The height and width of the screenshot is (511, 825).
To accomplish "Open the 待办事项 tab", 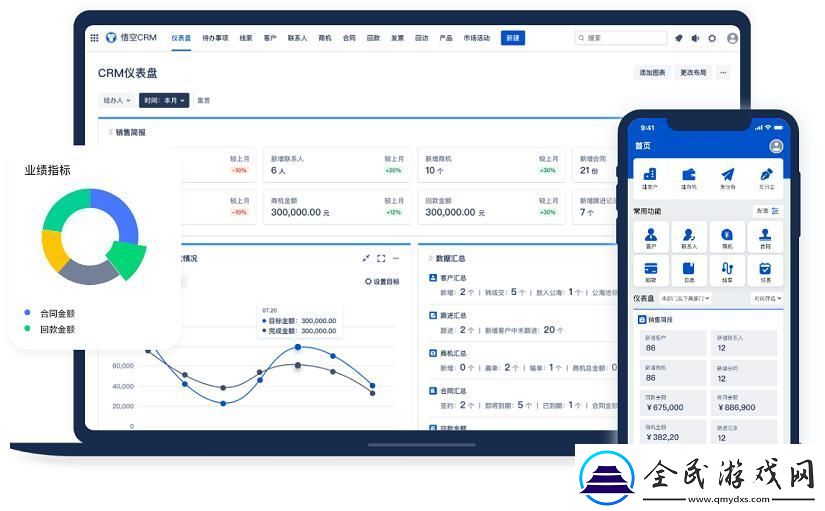I will tap(215, 38).
